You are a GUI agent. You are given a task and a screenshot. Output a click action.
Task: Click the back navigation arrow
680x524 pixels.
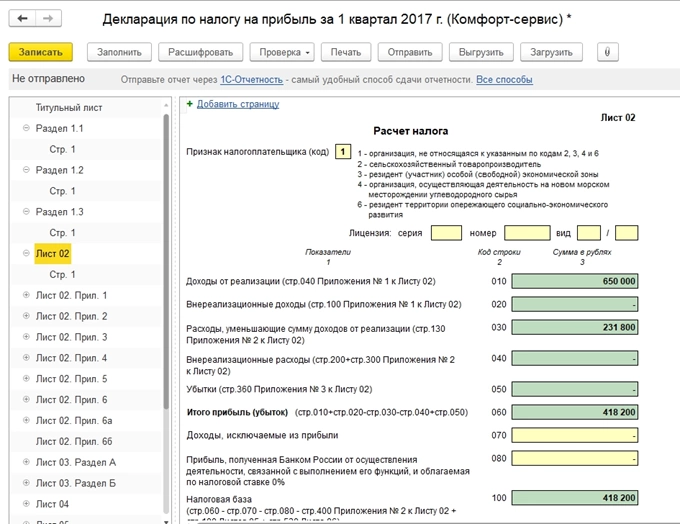coord(22,19)
